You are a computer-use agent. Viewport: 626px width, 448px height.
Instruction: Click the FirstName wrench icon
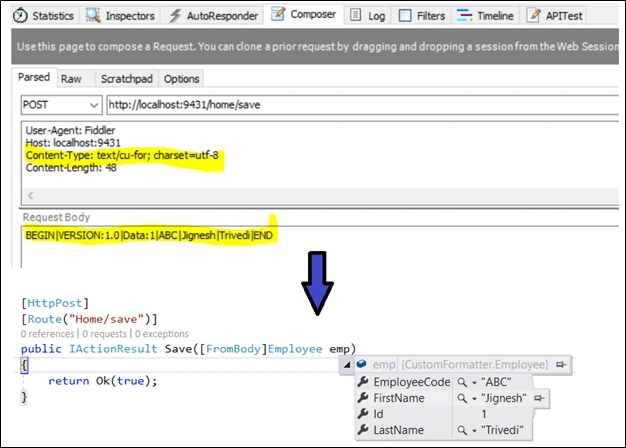pos(363,398)
